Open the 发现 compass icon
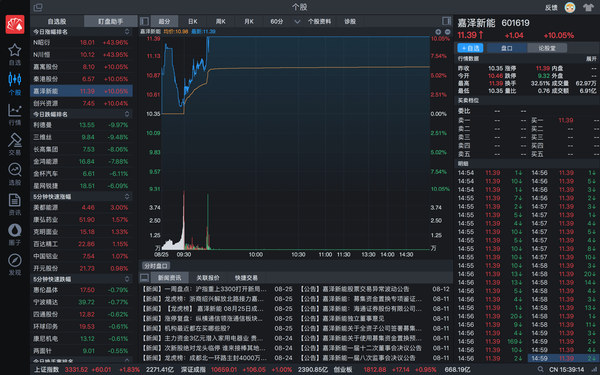600x375 pixels. click(x=15, y=265)
